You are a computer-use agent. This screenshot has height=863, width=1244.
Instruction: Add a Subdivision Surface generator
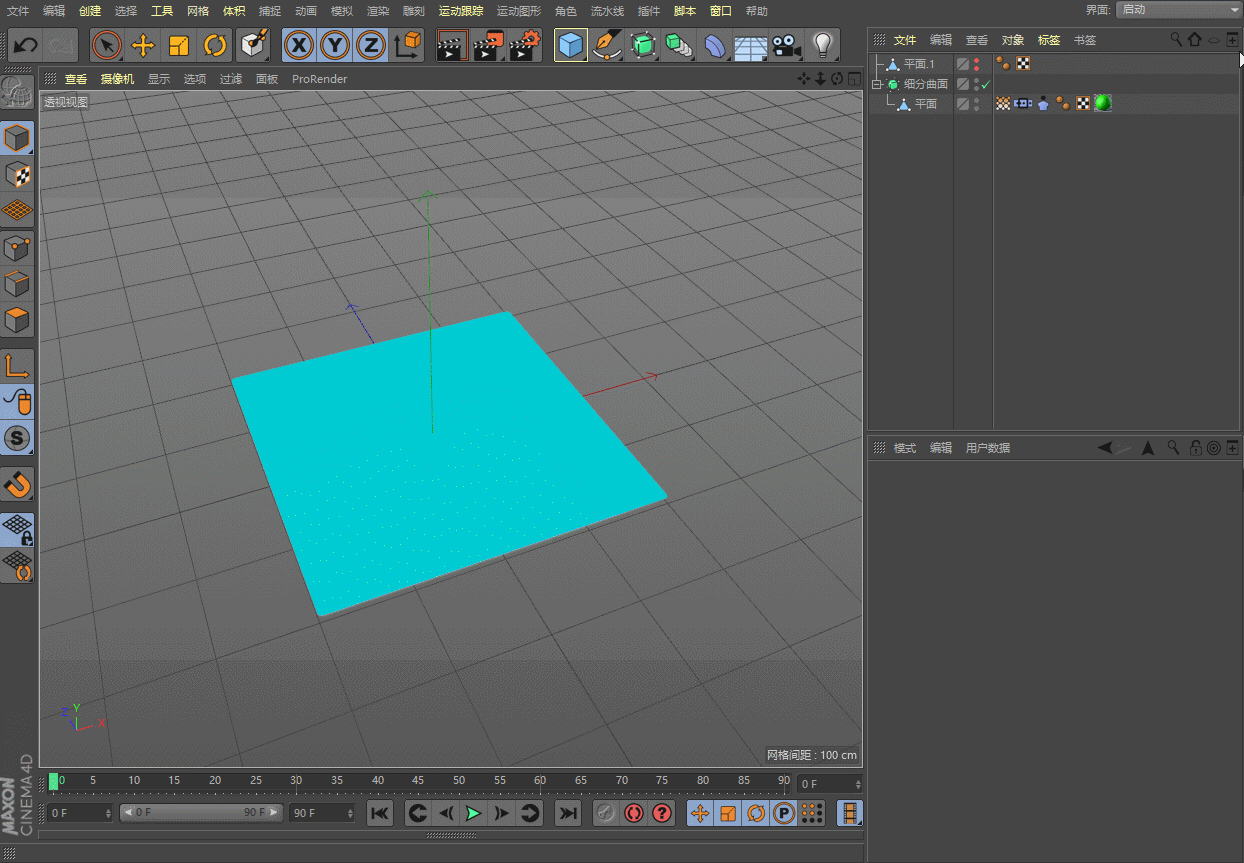point(643,45)
